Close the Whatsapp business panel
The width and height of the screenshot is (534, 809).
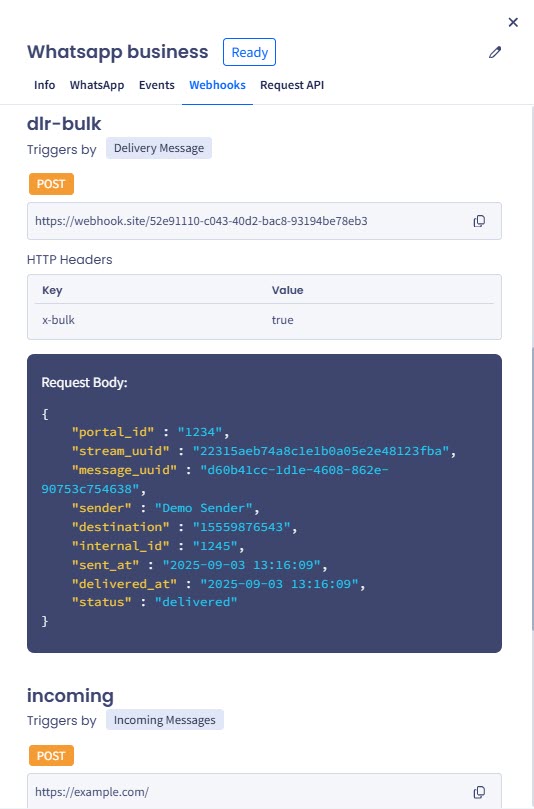(x=513, y=22)
